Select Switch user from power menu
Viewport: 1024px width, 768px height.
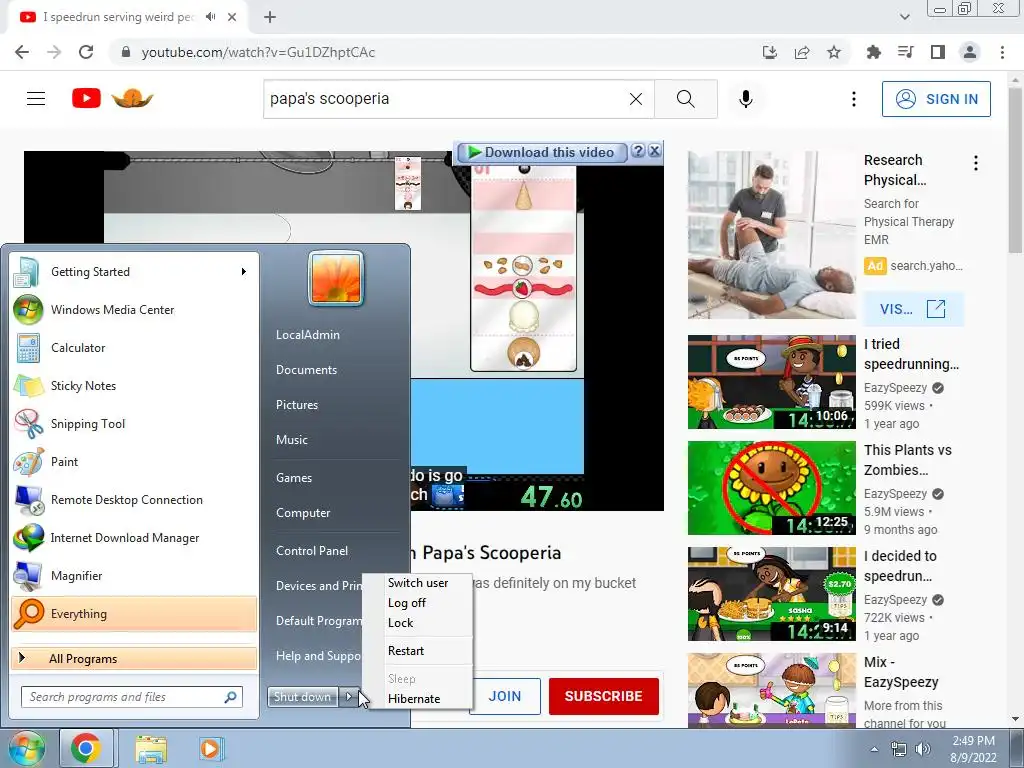point(418,583)
